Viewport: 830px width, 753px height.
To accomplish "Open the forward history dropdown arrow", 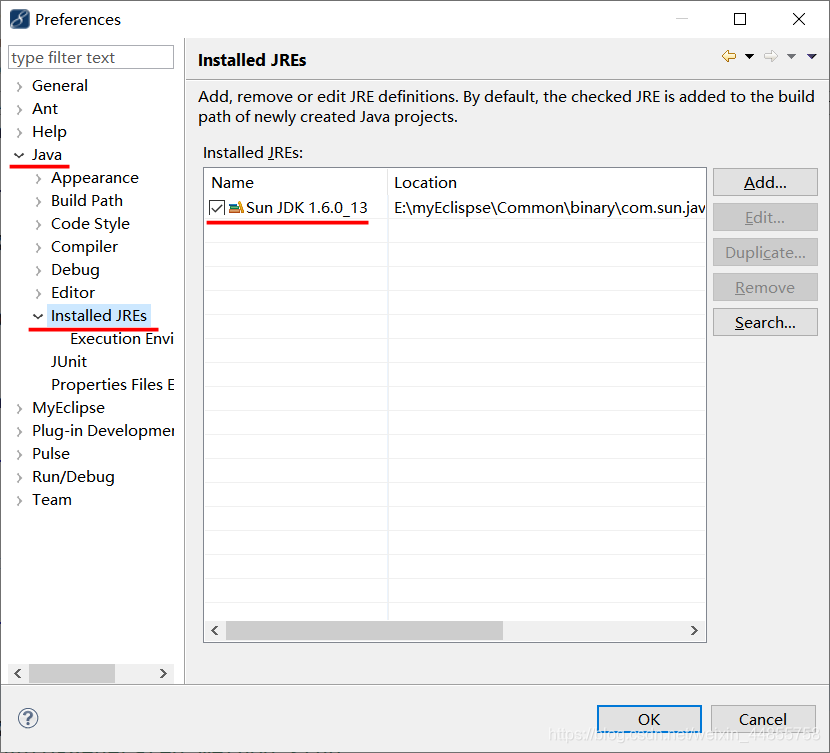I will click(791, 56).
